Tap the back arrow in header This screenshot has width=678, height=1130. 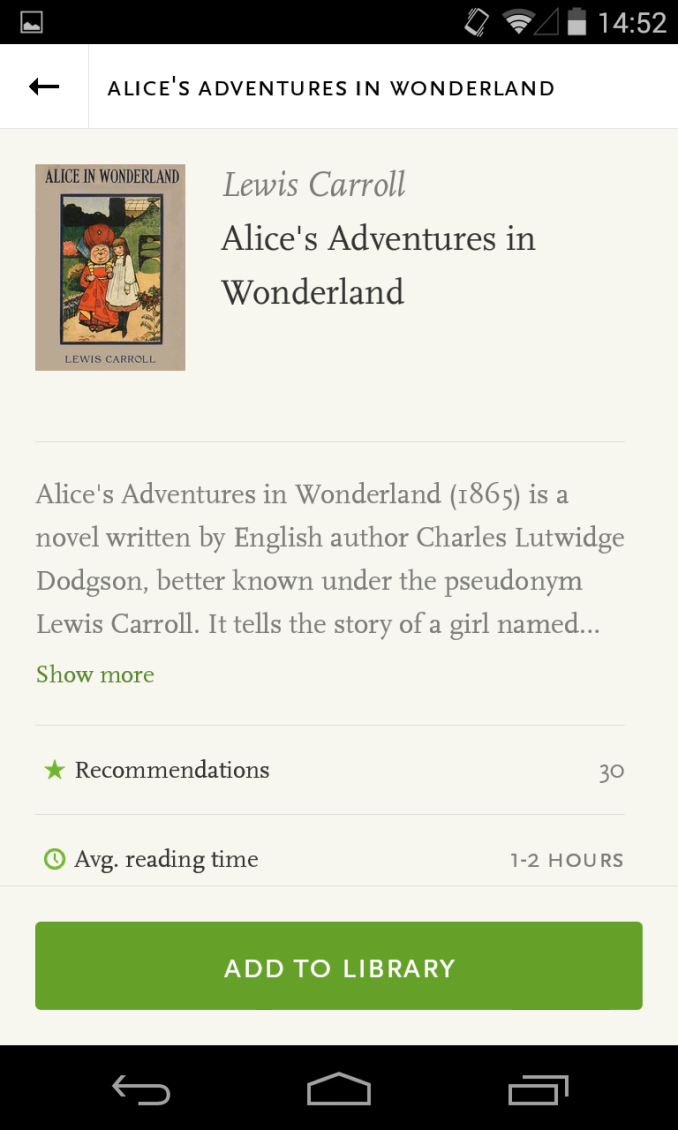tap(44, 87)
